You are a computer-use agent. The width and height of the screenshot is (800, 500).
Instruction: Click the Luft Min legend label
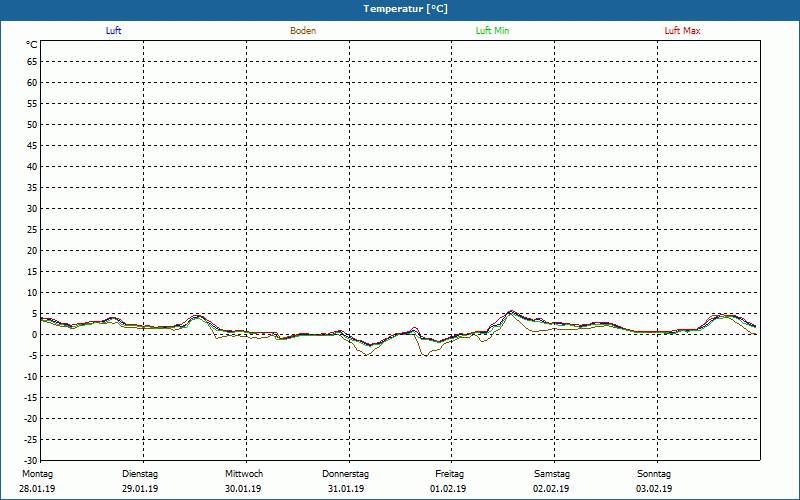point(492,31)
